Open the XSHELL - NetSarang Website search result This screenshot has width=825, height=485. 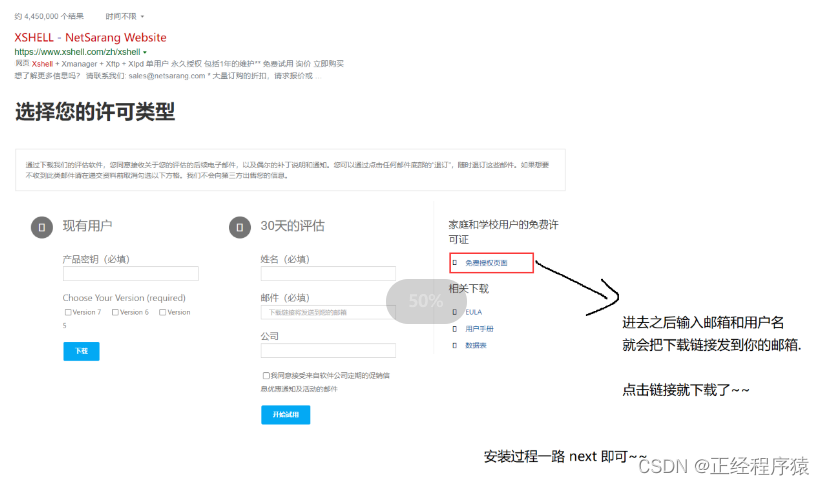90,37
